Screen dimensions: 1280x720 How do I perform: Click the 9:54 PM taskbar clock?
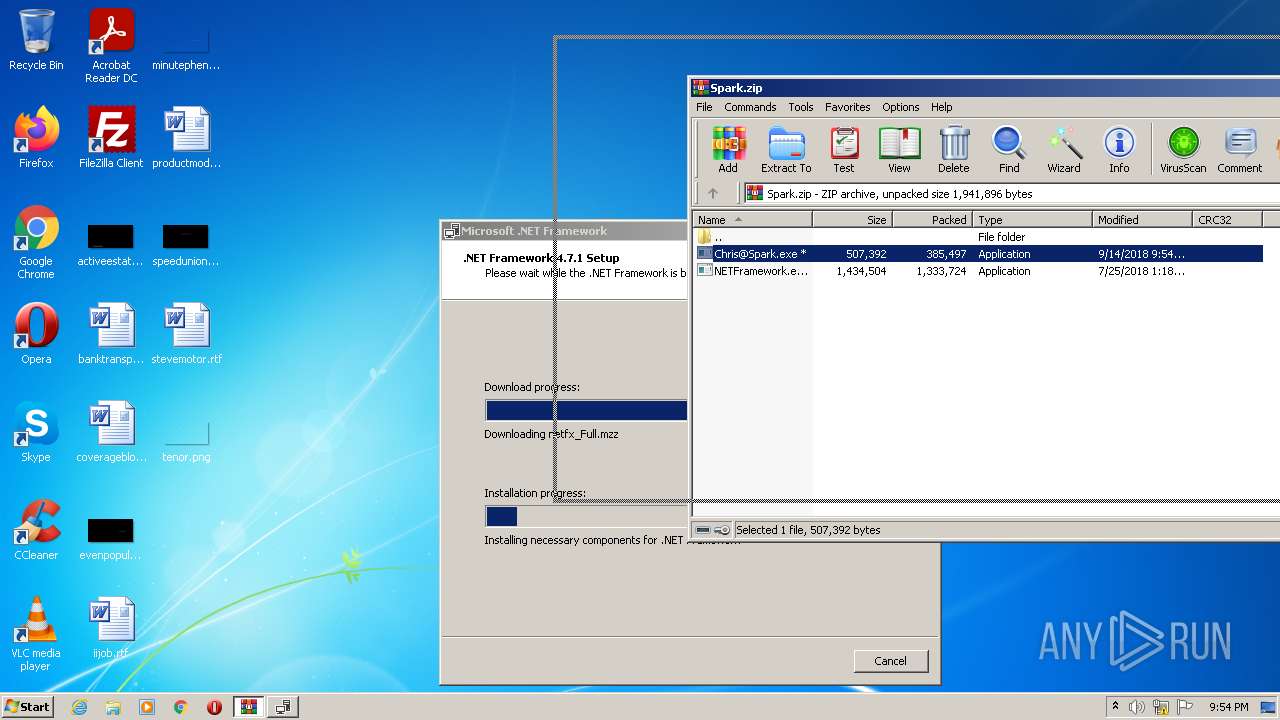[x=1228, y=707]
